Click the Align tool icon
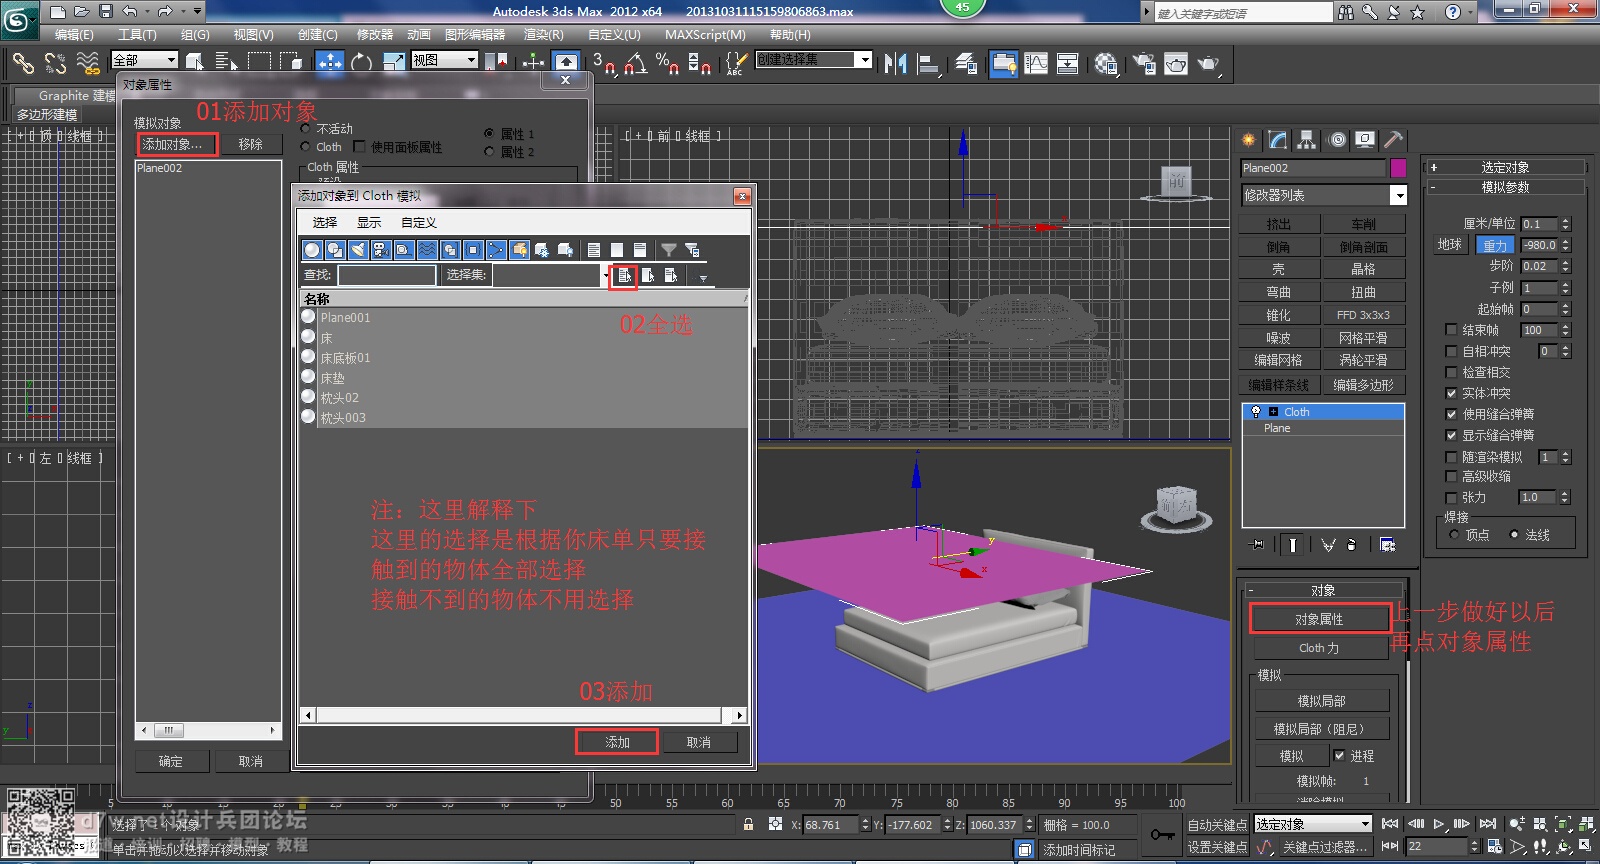This screenshot has height=864, width=1600. [x=929, y=63]
